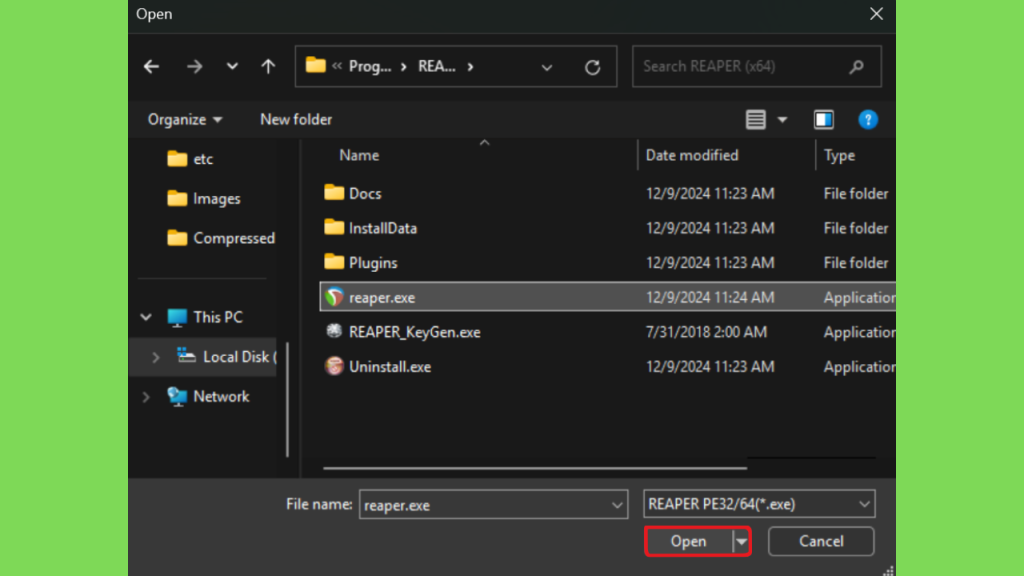Go forward with the right arrow

(194, 67)
